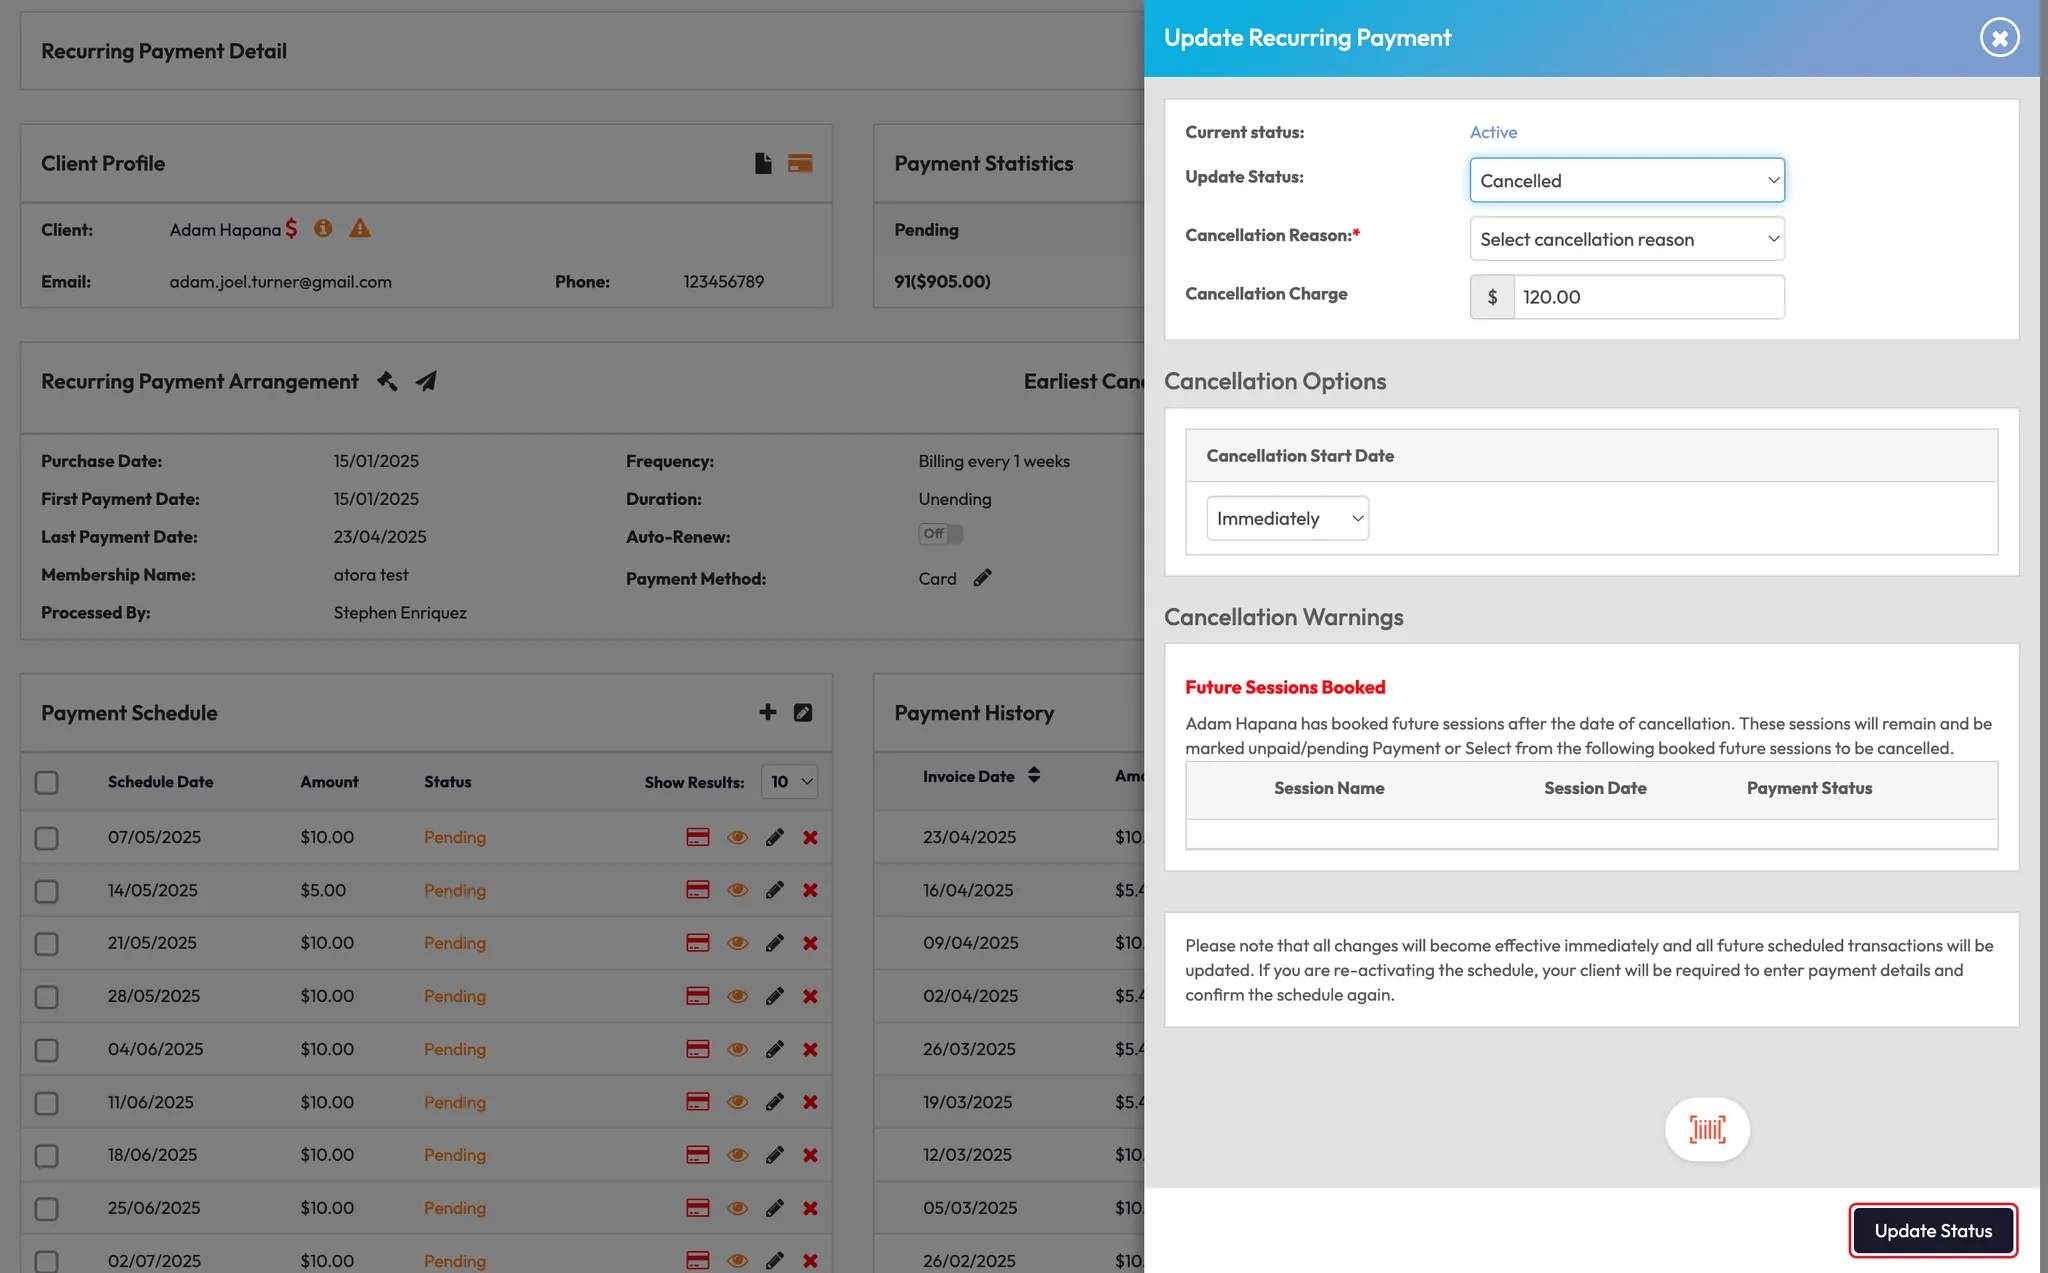Screen dimensions: 2048x1273
Task: Check the 21/05/2025 schedule row checkbox
Action: pos(47,944)
